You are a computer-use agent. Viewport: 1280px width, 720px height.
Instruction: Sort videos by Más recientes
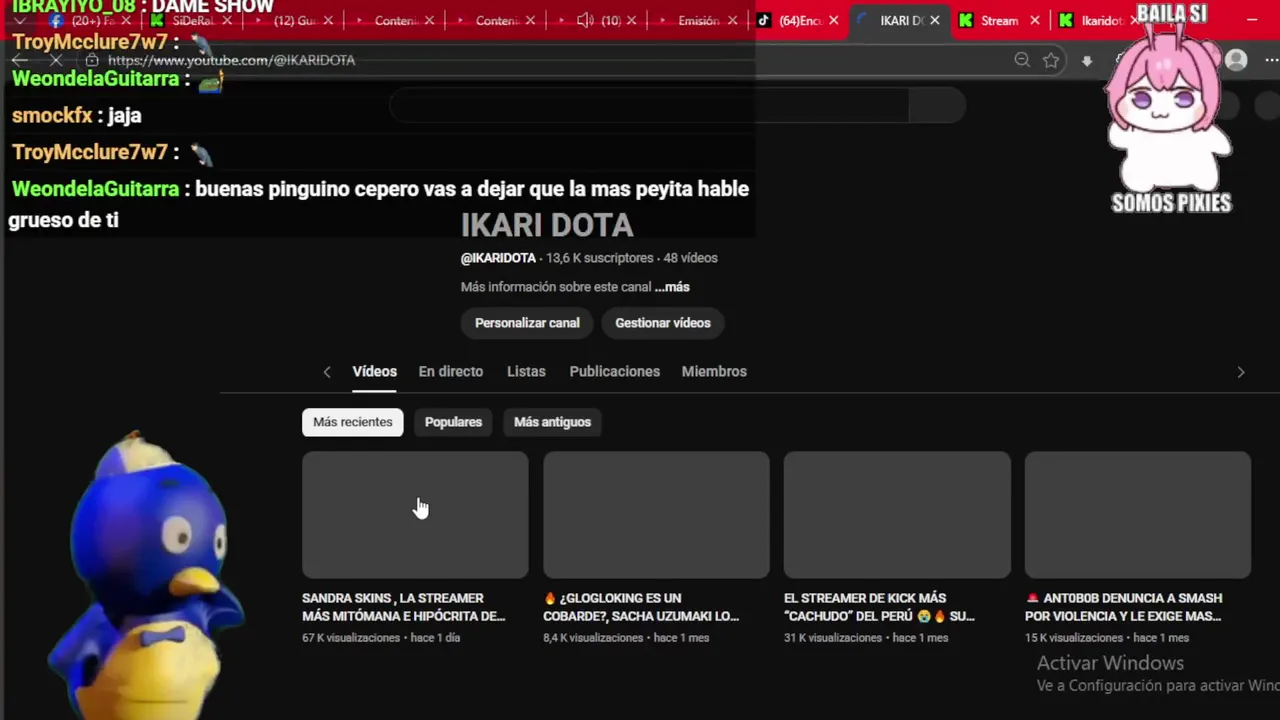pos(353,422)
